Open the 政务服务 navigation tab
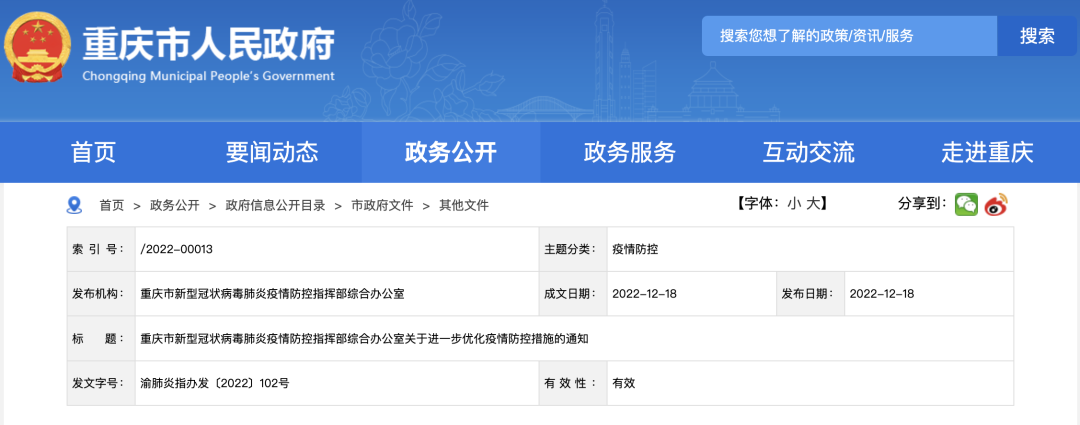 tap(630, 152)
